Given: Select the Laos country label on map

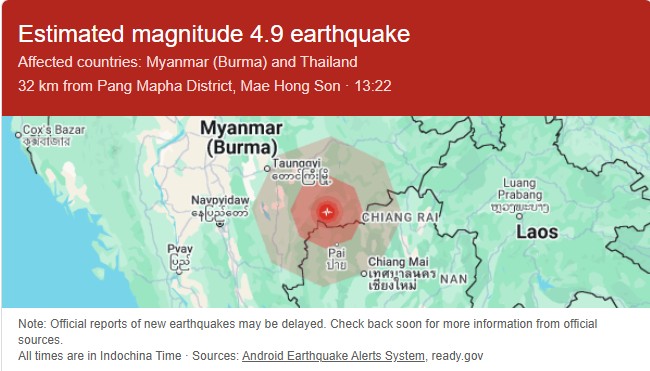Looking at the screenshot, I should coord(537,232).
